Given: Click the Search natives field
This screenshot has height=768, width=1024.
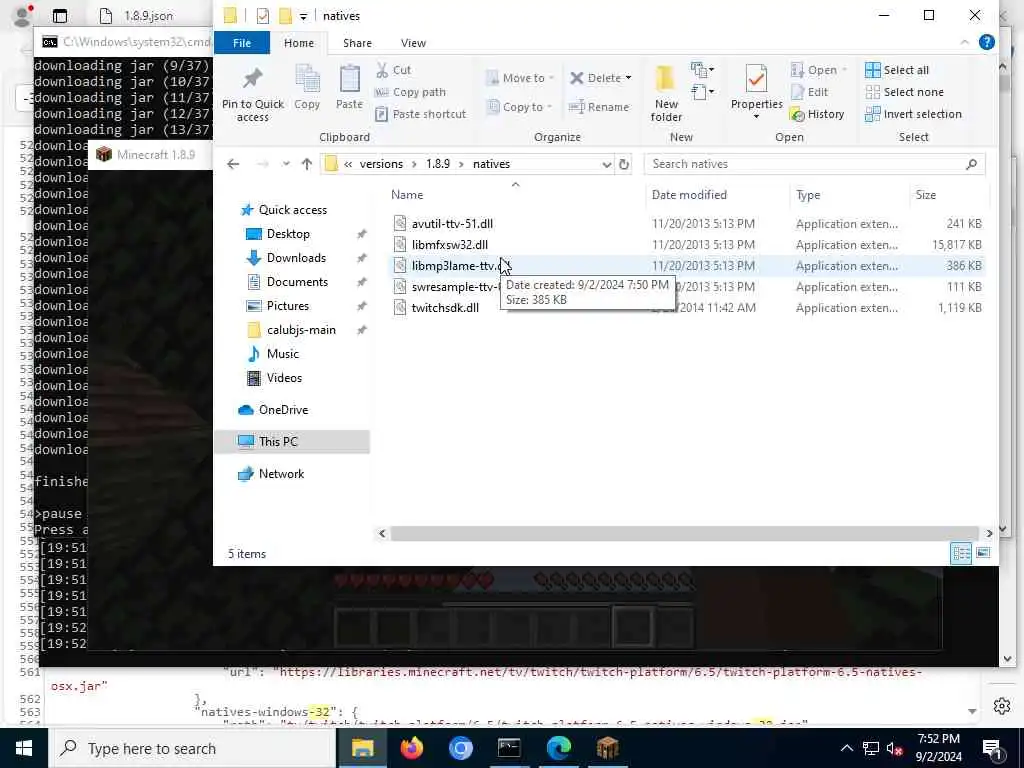Looking at the screenshot, I should (814, 164).
